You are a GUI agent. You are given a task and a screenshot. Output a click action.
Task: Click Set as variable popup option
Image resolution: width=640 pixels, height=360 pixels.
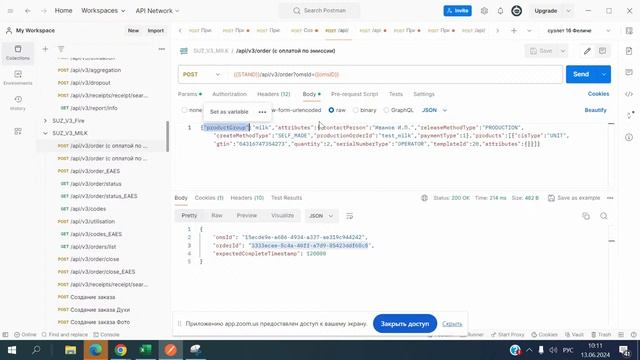[229, 112]
